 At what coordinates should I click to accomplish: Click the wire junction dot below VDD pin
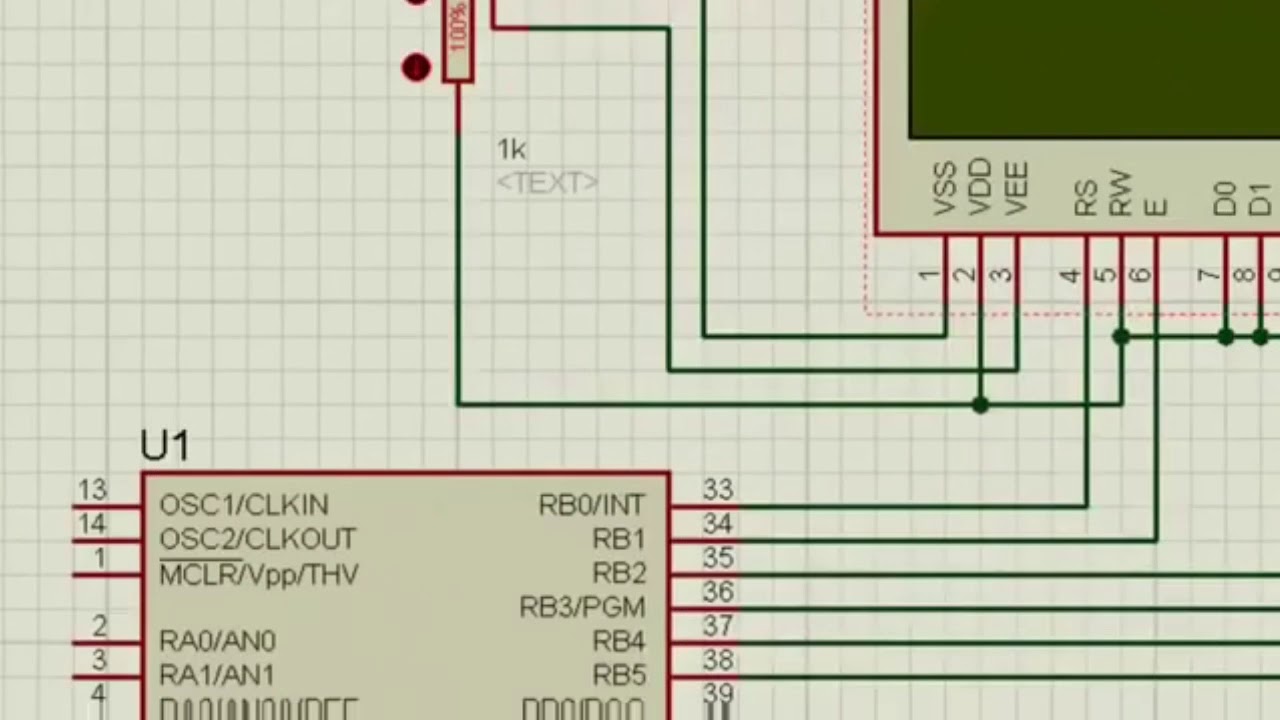[980, 404]
